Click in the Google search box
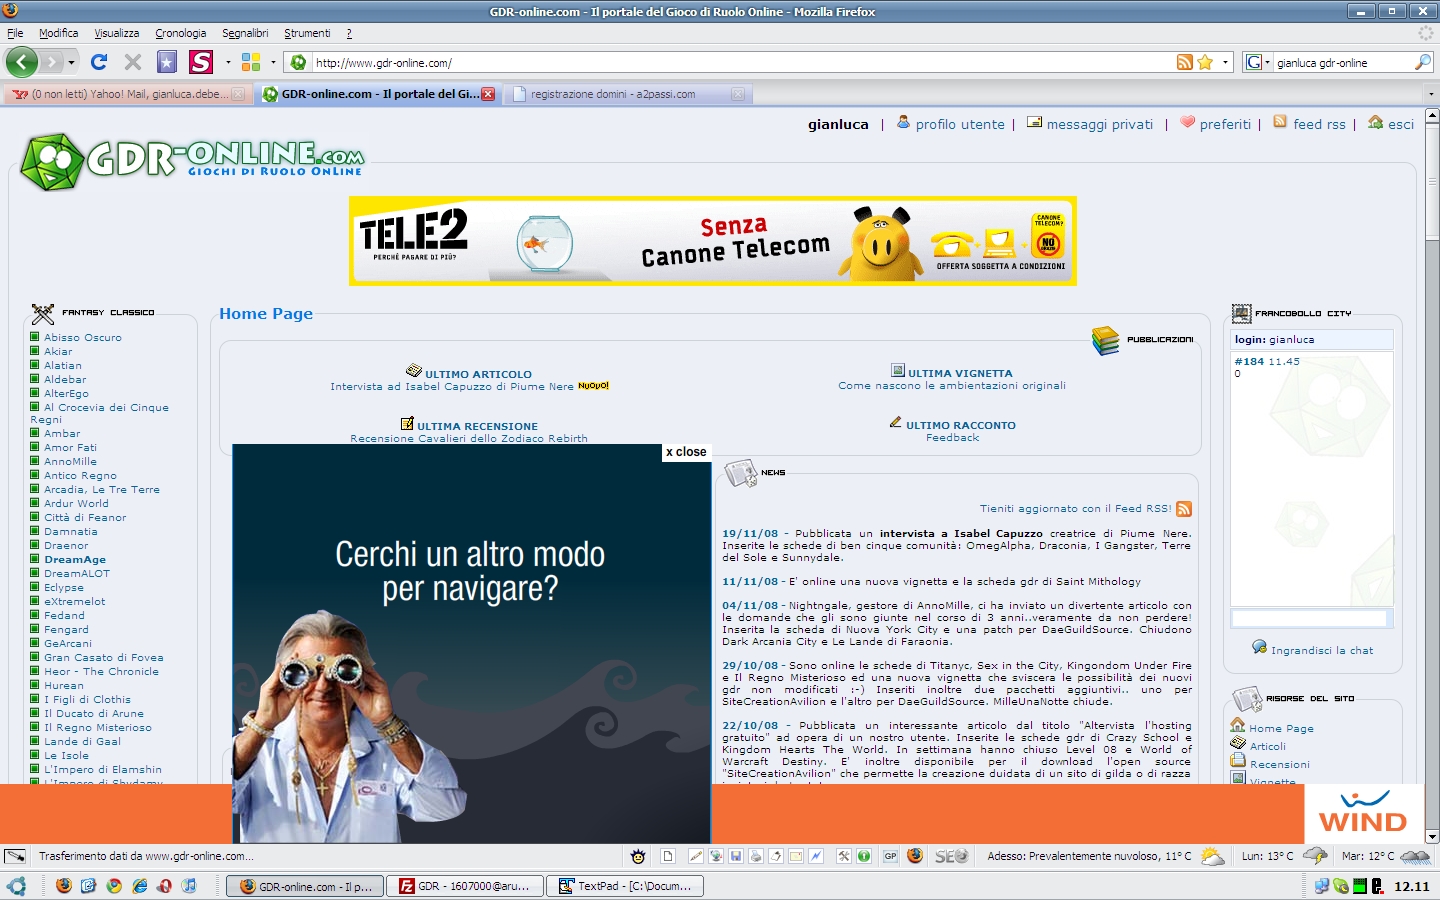Image resolution: width=1440 pixels, height=900 pixels. [x=1343, y=62]
